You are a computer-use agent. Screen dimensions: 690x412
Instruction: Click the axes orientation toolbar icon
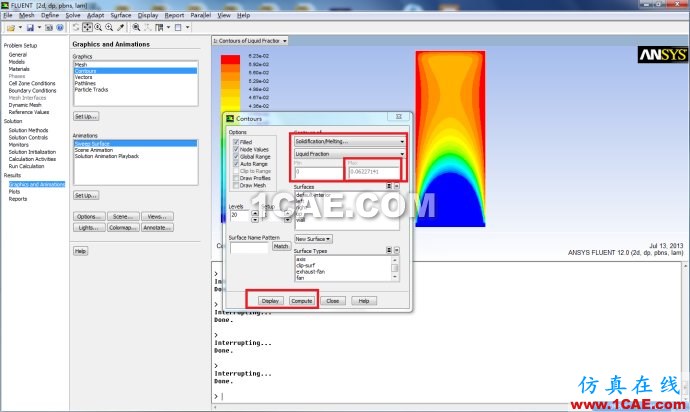pyautogui.click(x=147, y=27)
